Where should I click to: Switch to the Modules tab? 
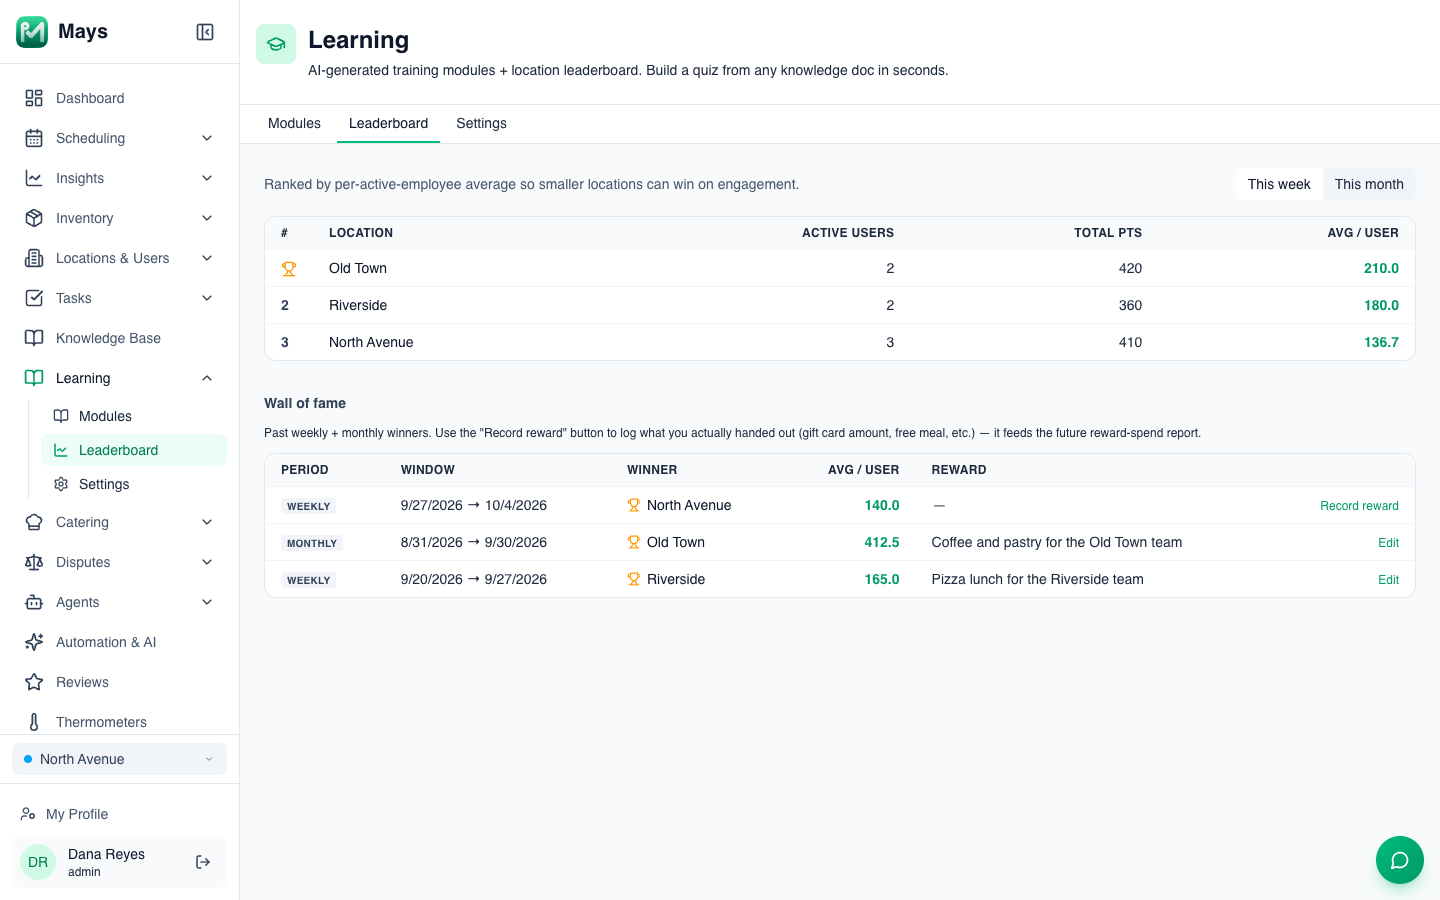tap(294, 123)
